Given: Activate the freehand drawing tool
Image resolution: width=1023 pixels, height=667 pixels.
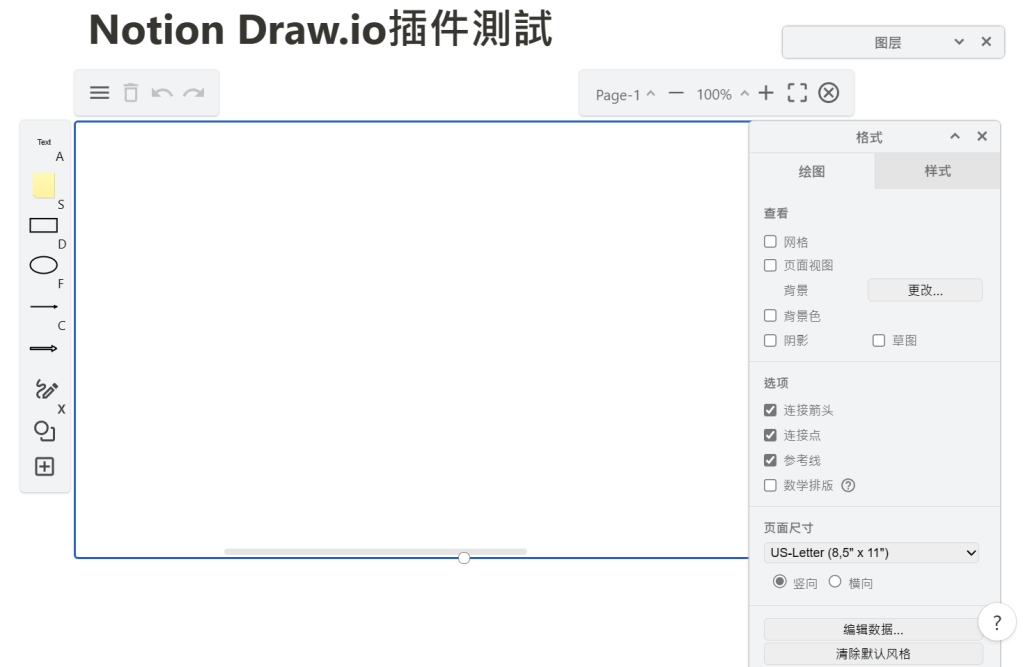Looking at the screenshot, I should coord(46,388).
